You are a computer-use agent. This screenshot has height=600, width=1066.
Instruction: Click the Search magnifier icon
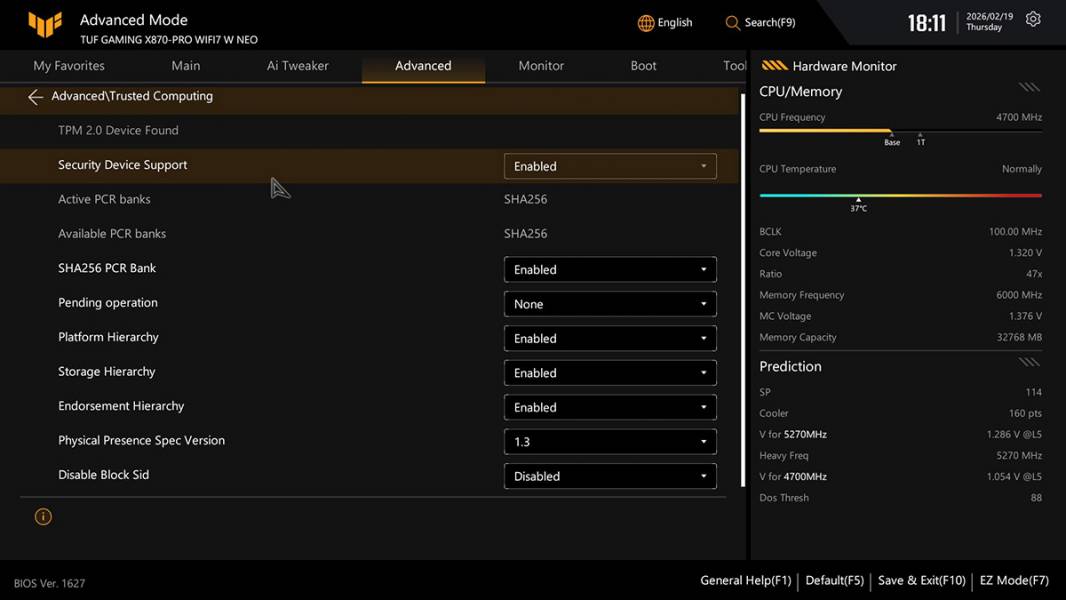(x=733, y=23)
